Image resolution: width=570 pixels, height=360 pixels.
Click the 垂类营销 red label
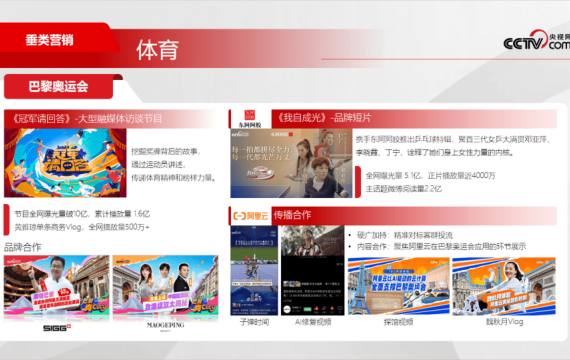49,40
